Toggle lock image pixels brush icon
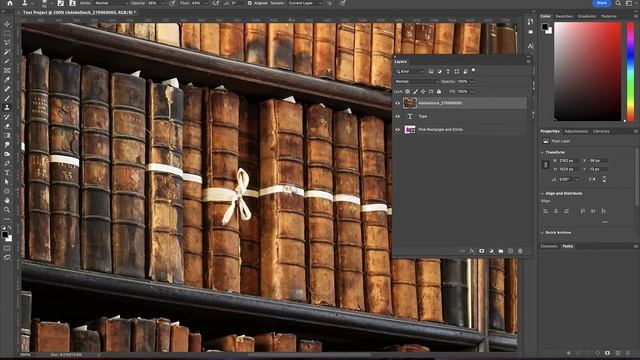 click(x=415, y=91)
